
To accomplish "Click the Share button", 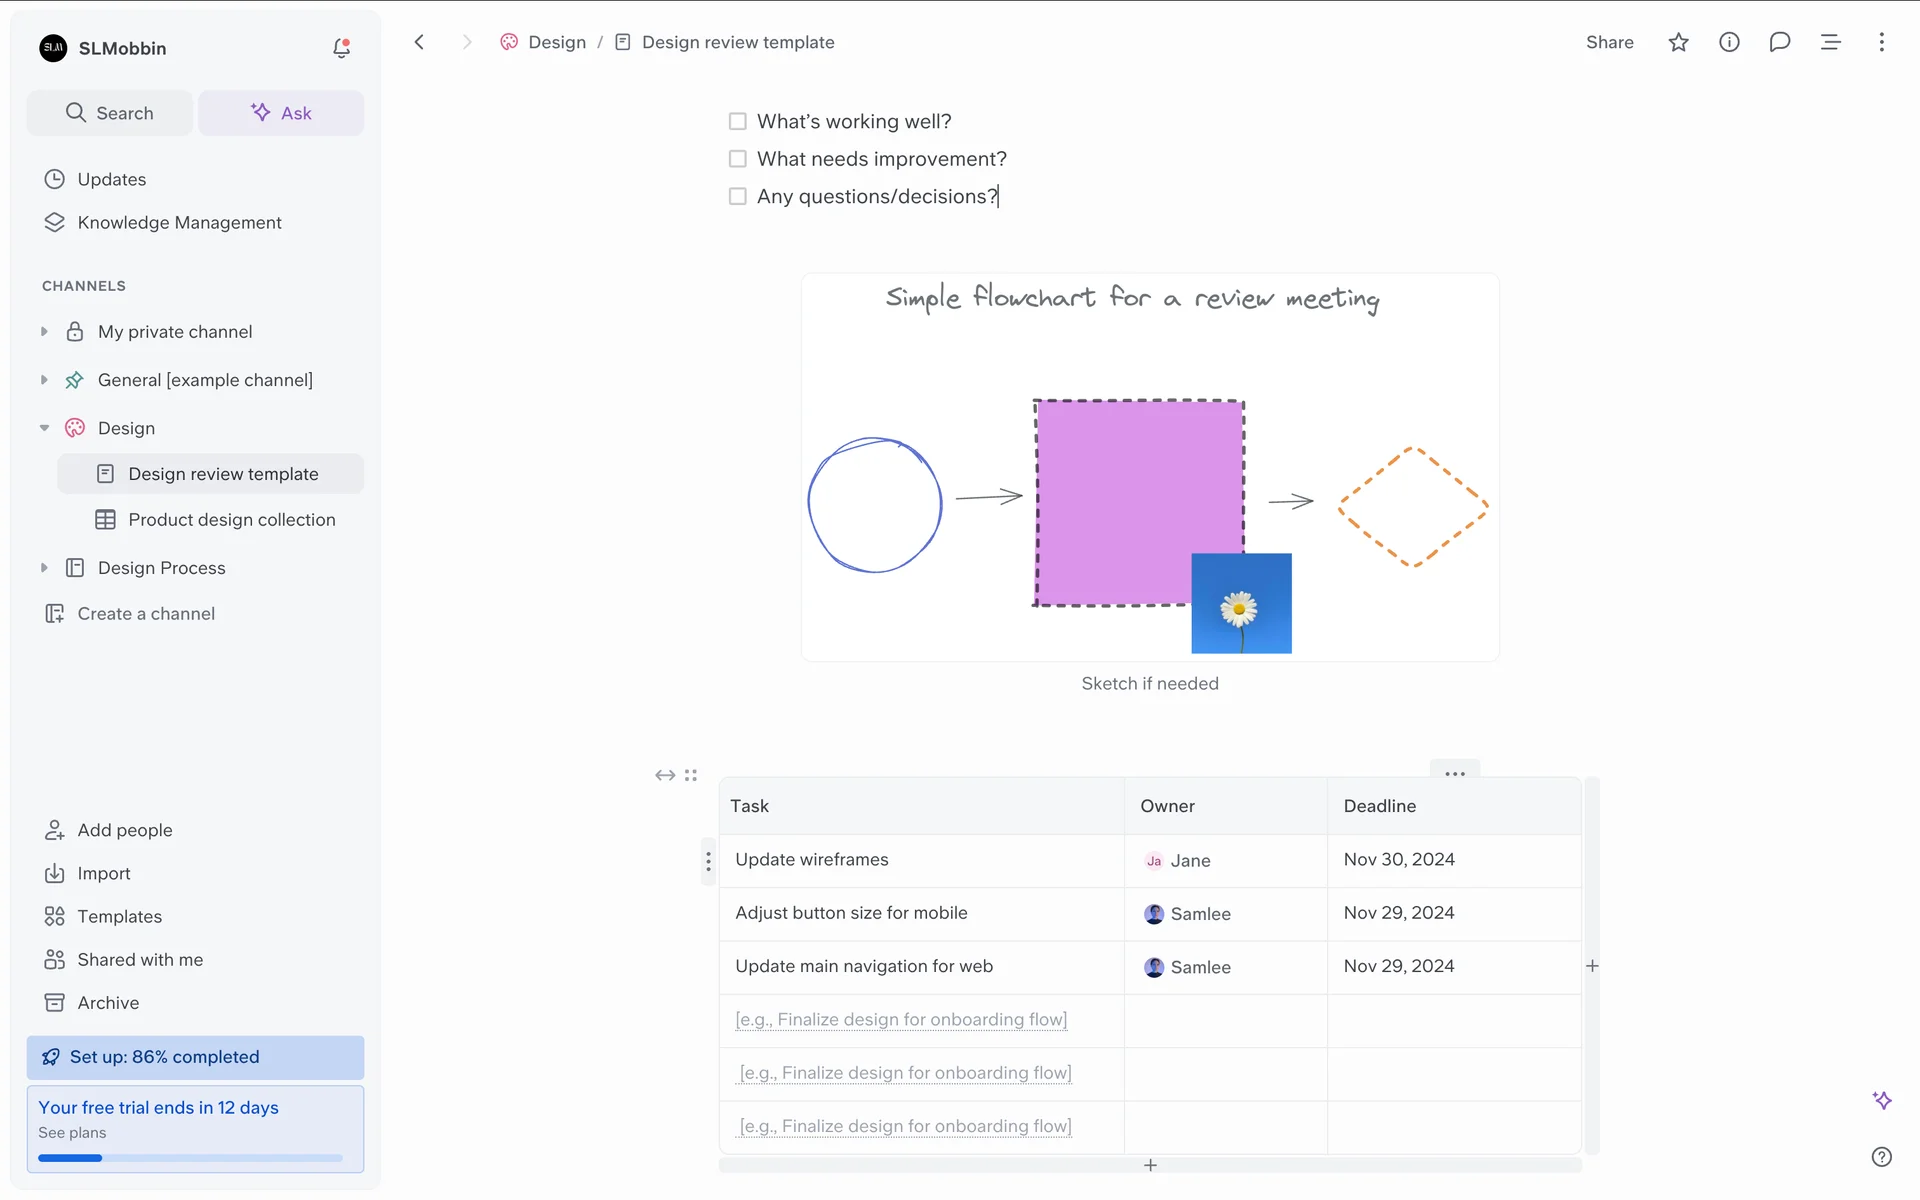I will (x=1609, y=42).
